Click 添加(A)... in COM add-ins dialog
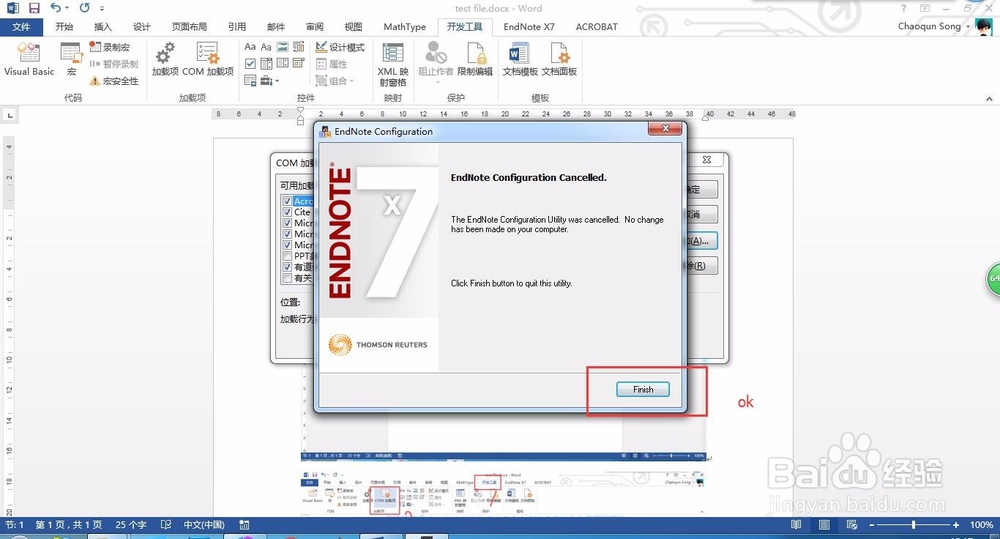This screenshot has width=1000, height=539. click(x=701, y=240)
